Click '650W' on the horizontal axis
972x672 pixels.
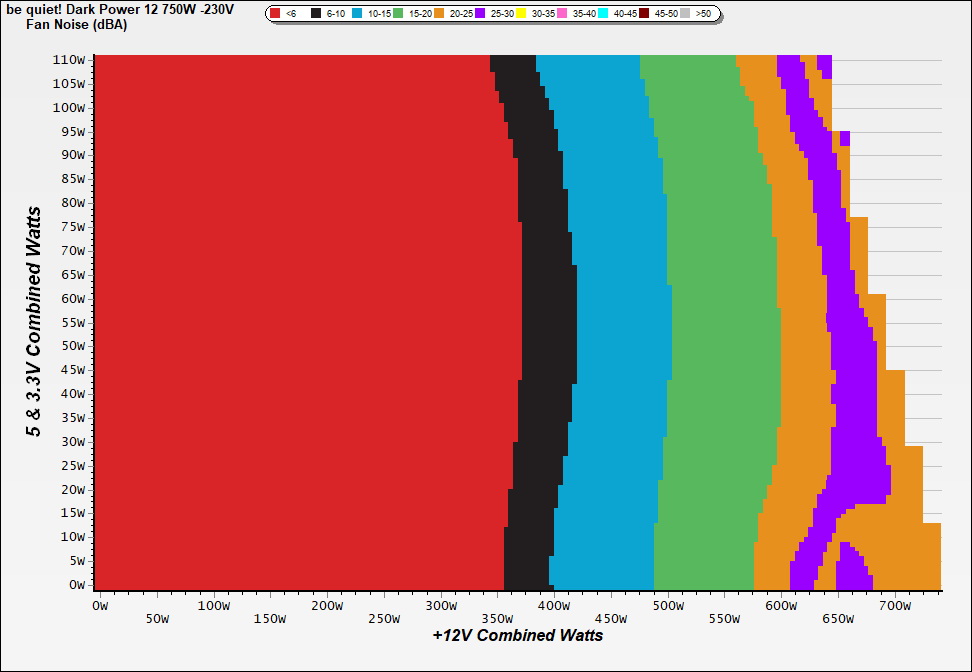837,619
